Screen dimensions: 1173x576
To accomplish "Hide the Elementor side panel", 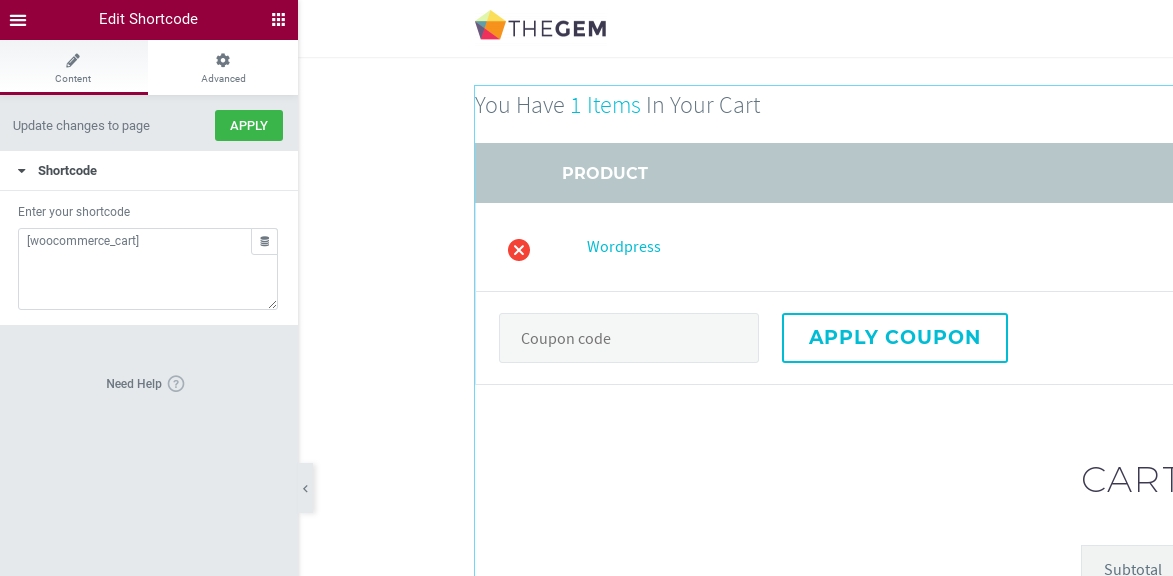I will [306, 489].
